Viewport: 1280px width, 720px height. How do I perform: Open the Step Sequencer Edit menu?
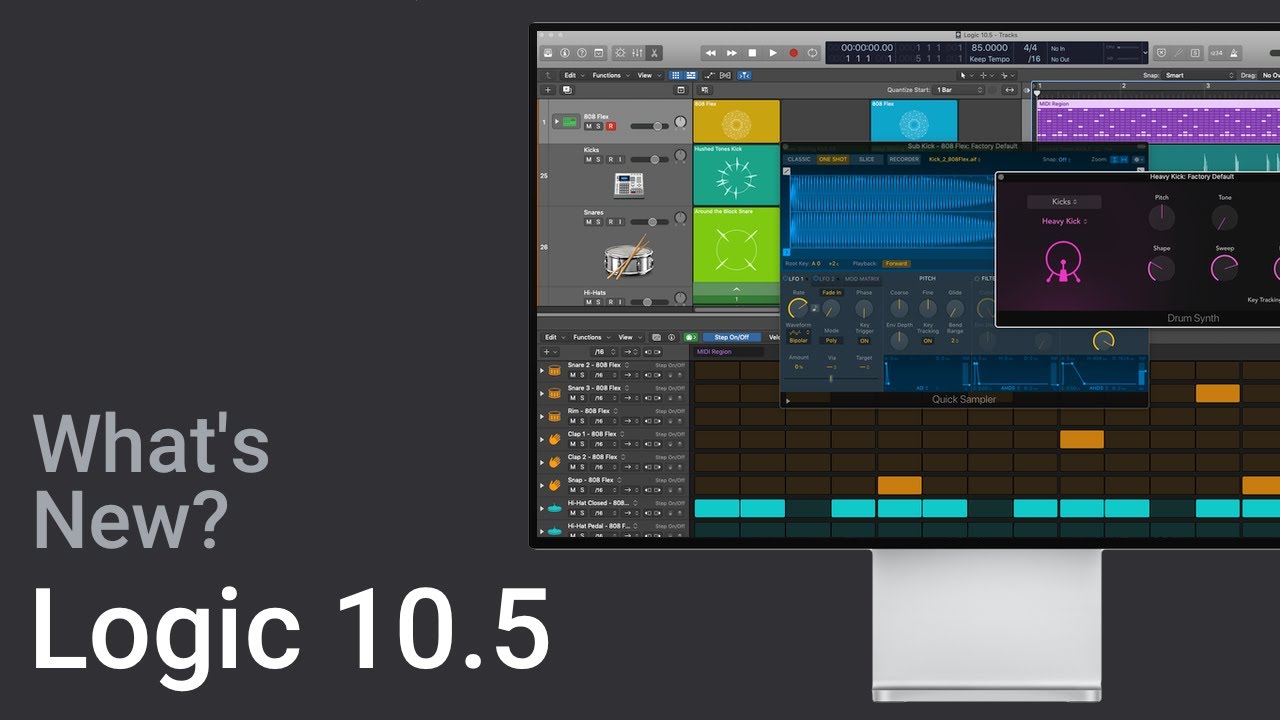(553, 337)
